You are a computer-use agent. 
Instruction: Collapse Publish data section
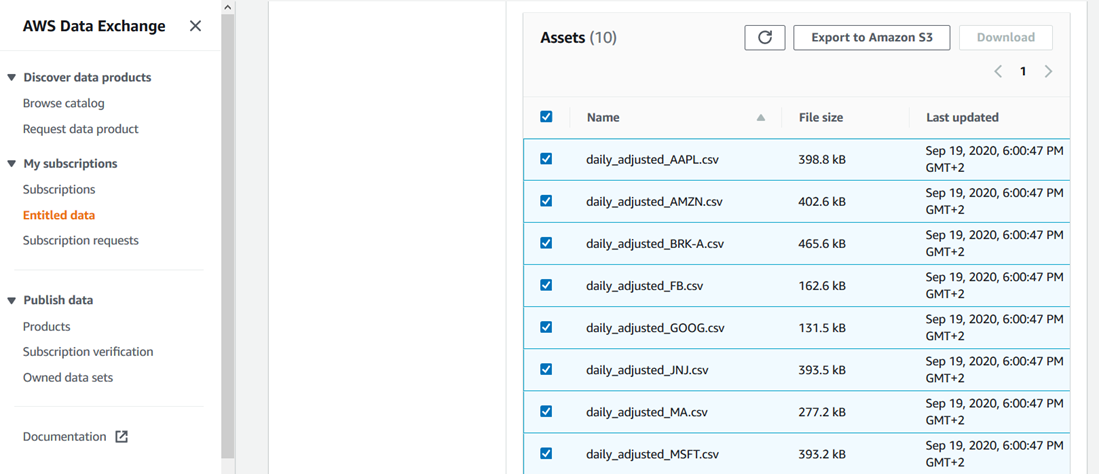11,300
